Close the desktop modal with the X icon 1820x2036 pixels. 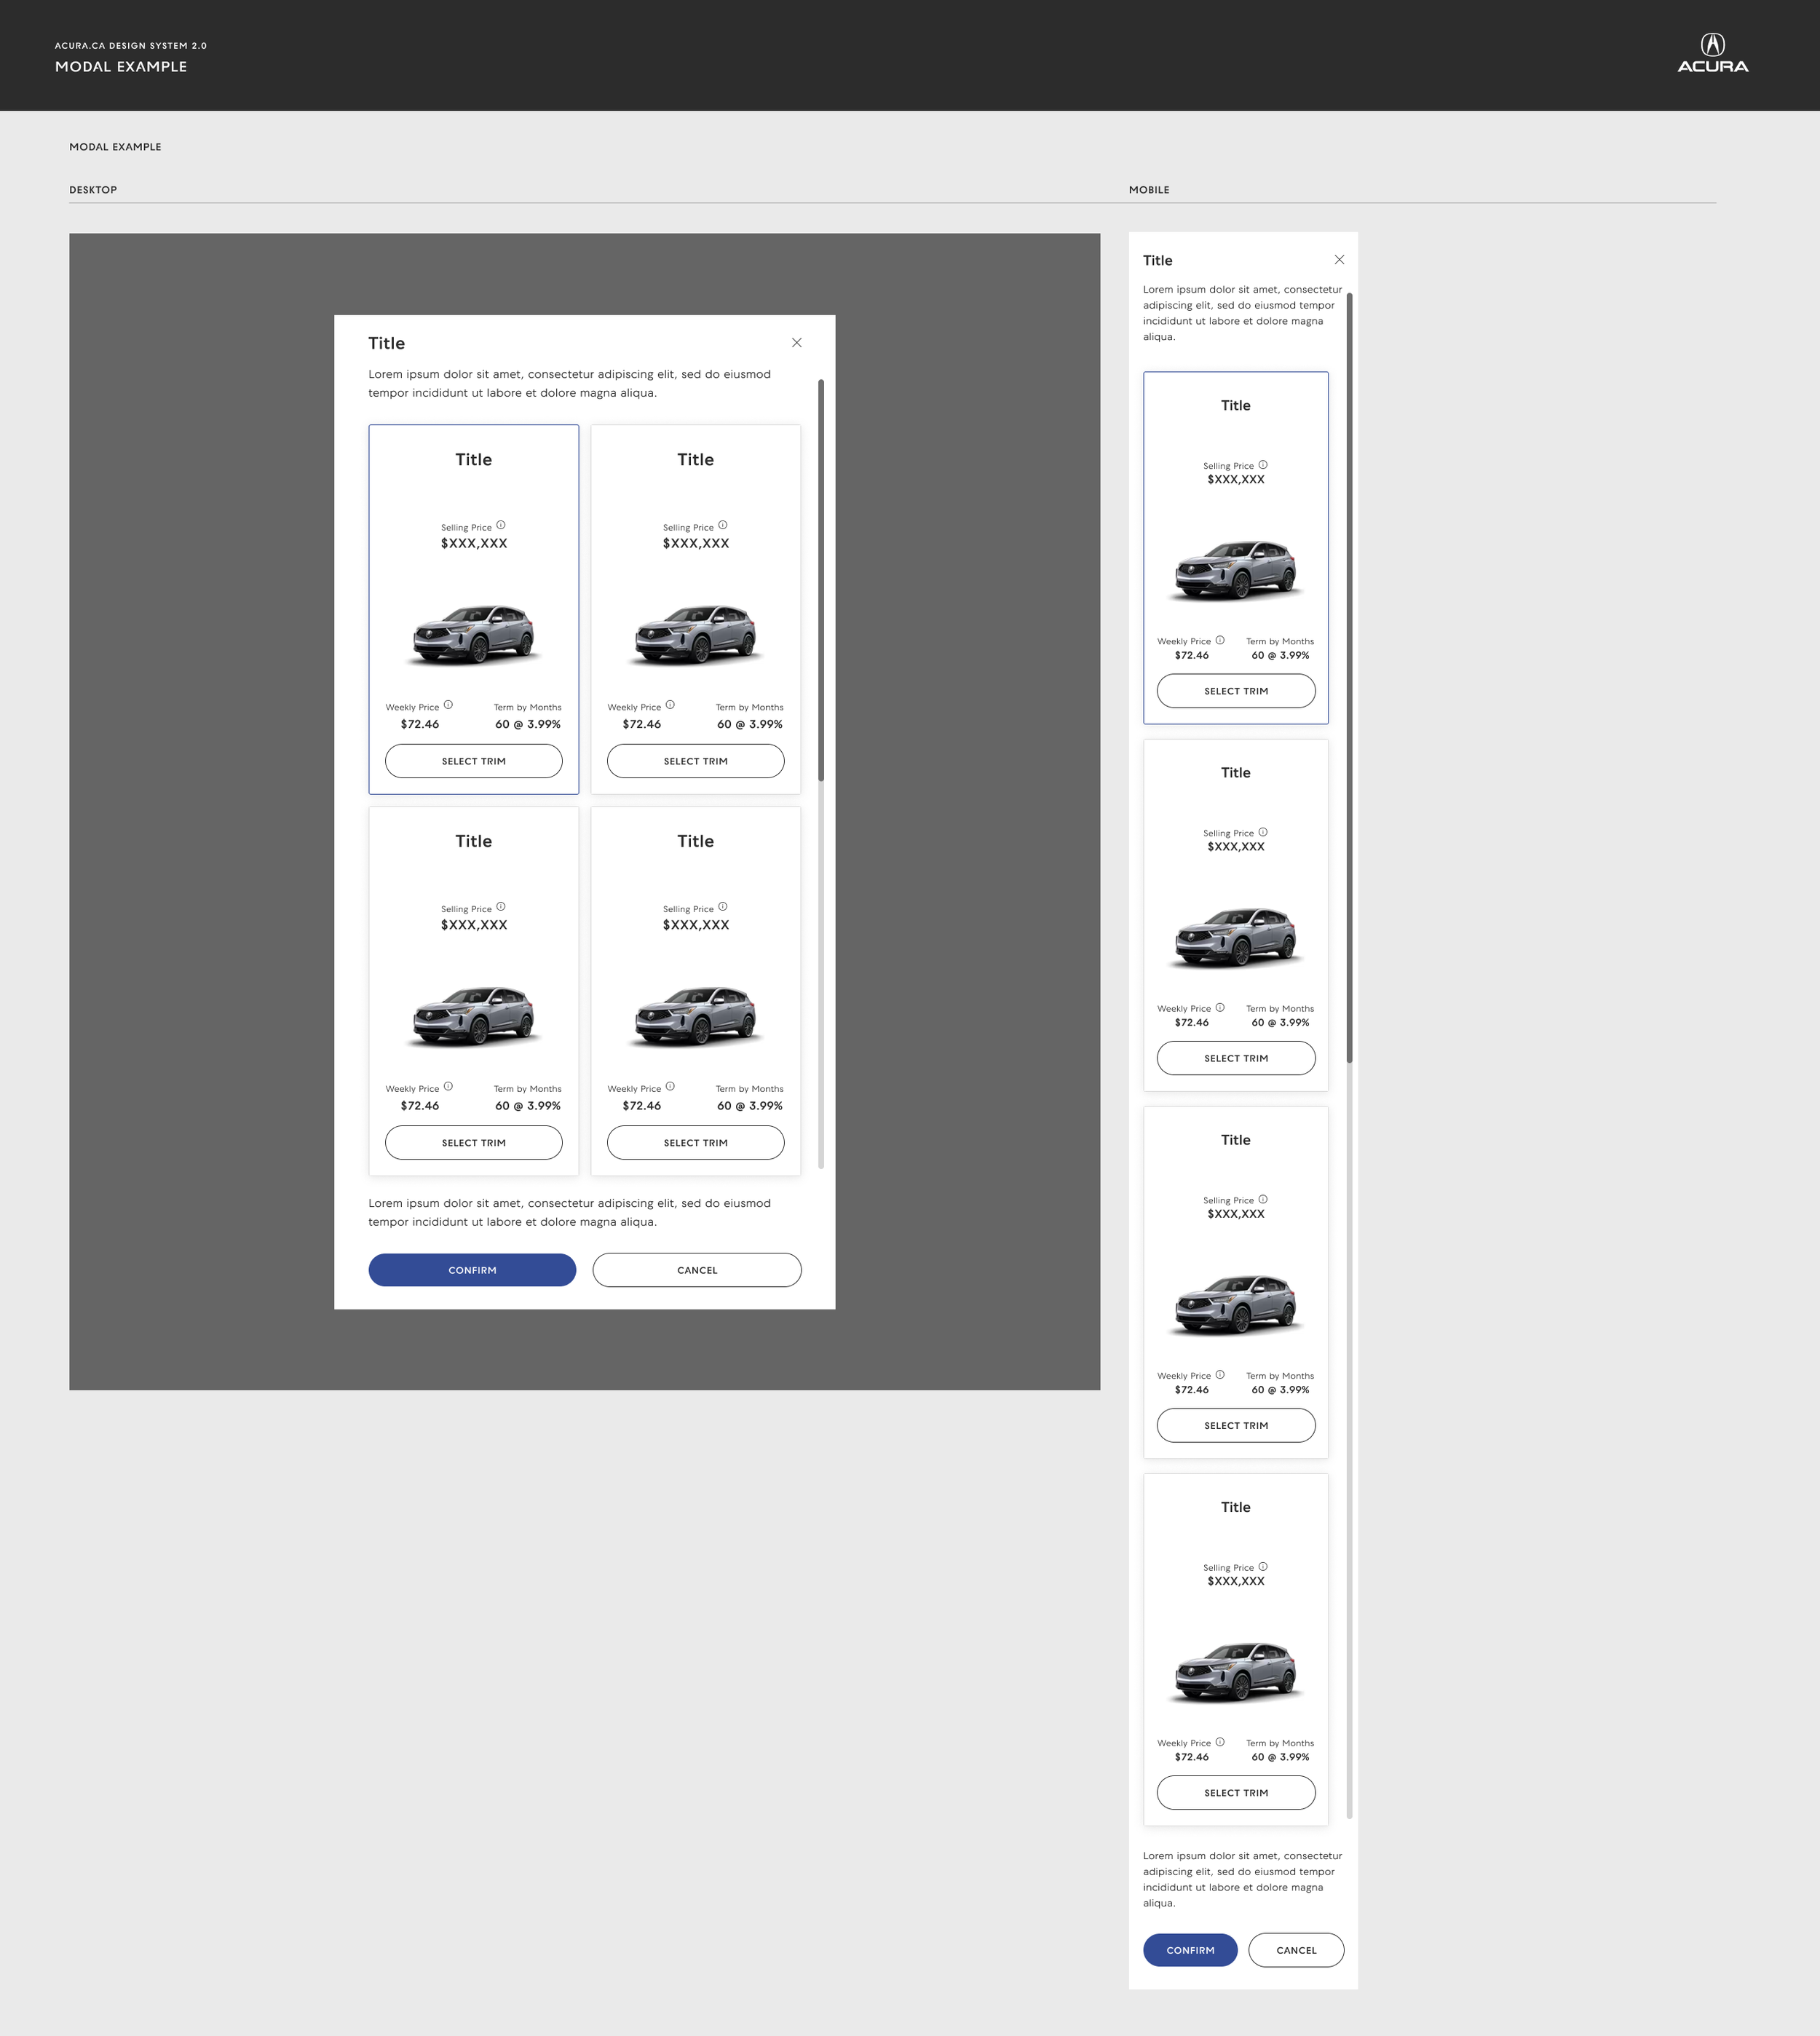(x=797, y=343)
